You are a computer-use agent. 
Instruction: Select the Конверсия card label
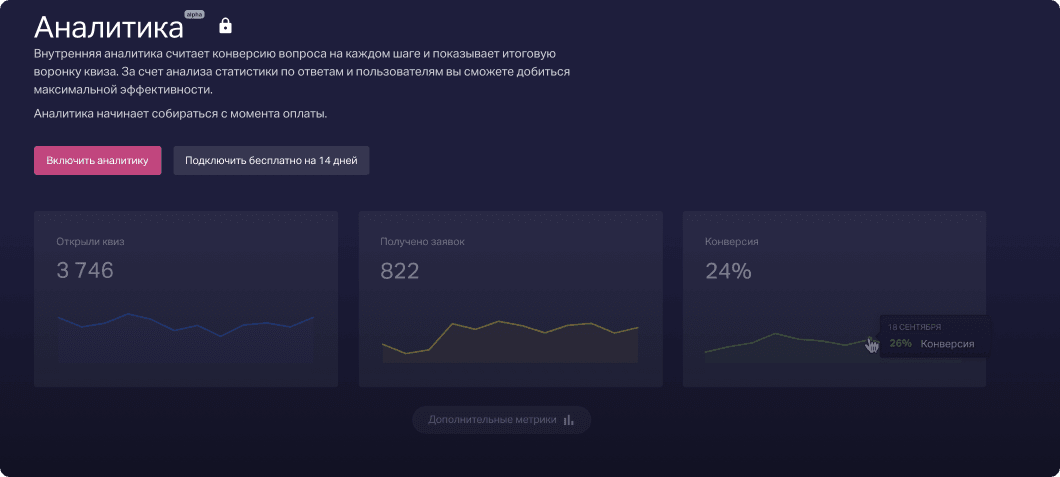point(731,241)
